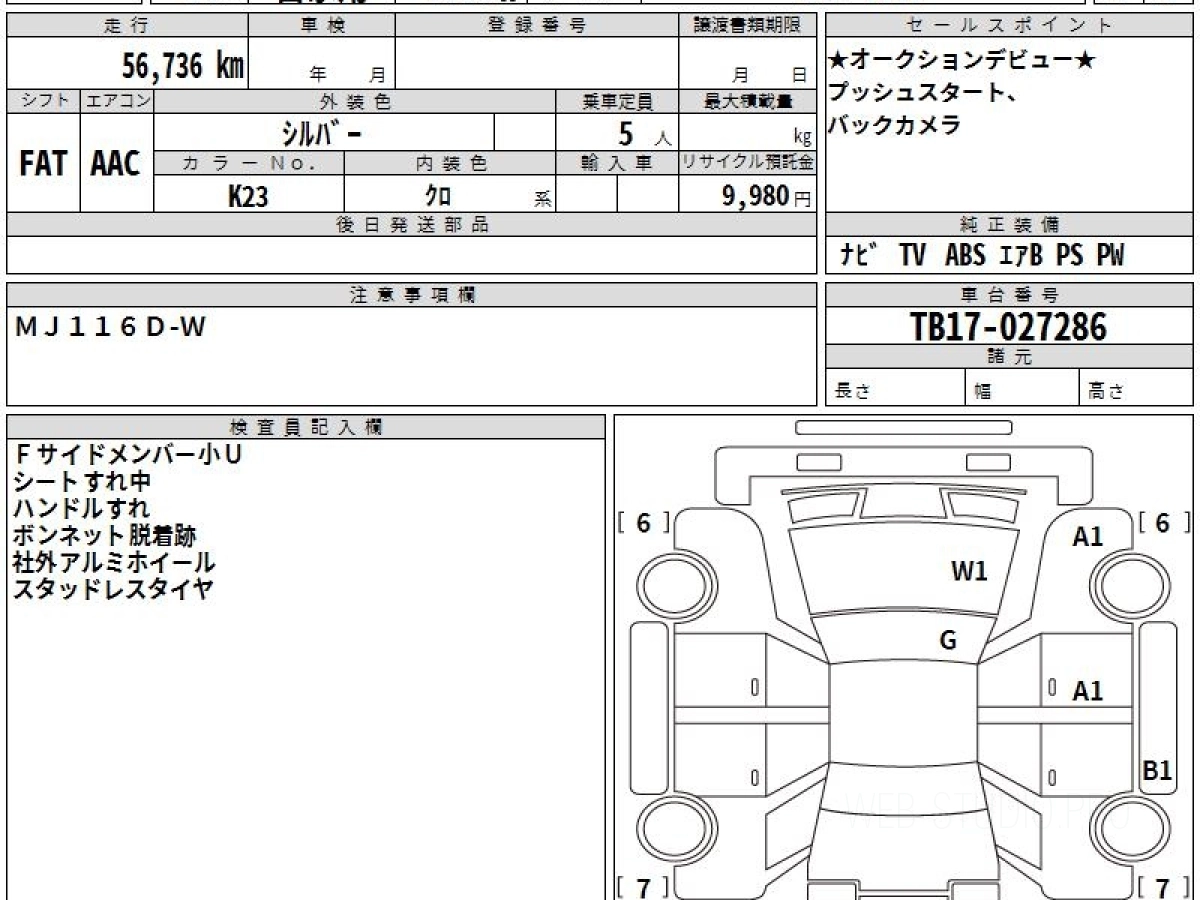This screenshot has height=900, width=1200.
Task: Select the ハンドルすれ note
Action: [82, 508]
